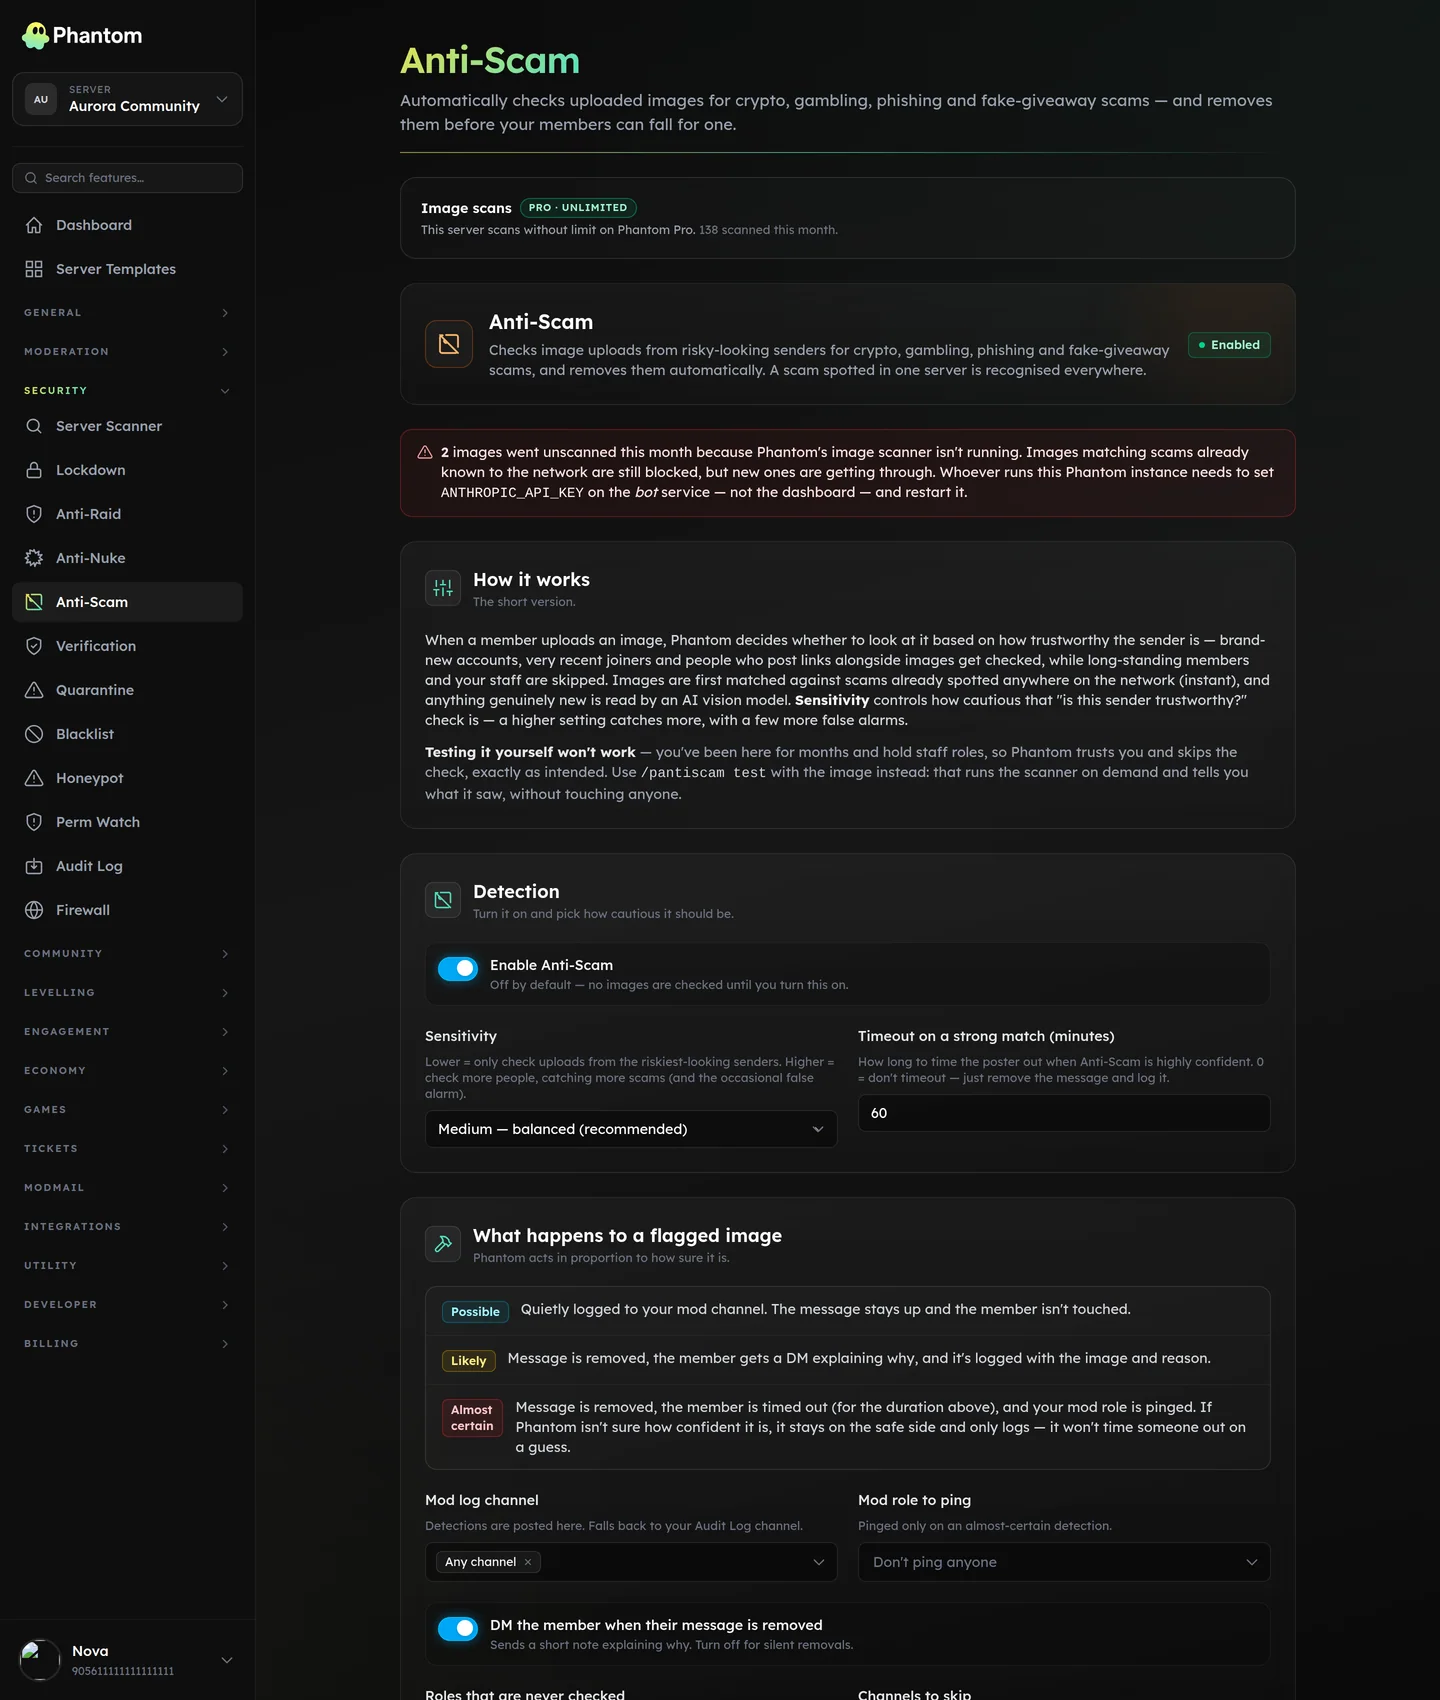Click the Verification shield-check icon
Screen dimensions: 1440x1700
tap(34, 646)
